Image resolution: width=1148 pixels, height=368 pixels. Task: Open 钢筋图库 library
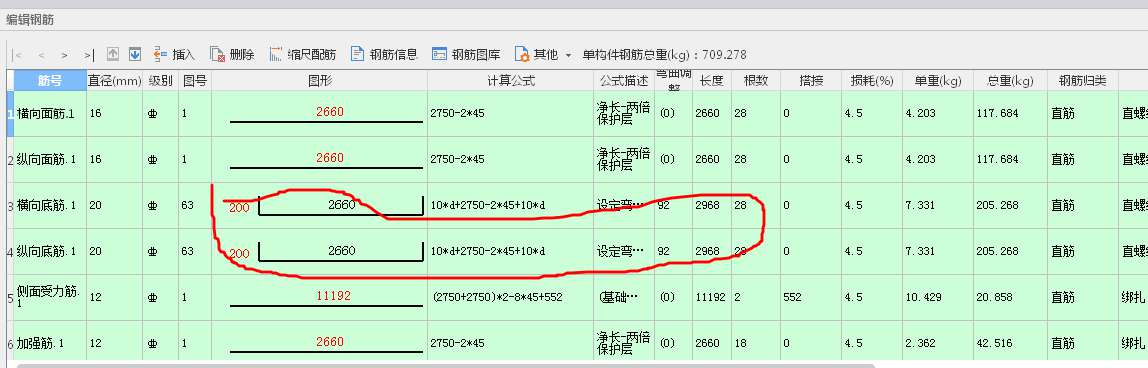click(x=466, y=54)
